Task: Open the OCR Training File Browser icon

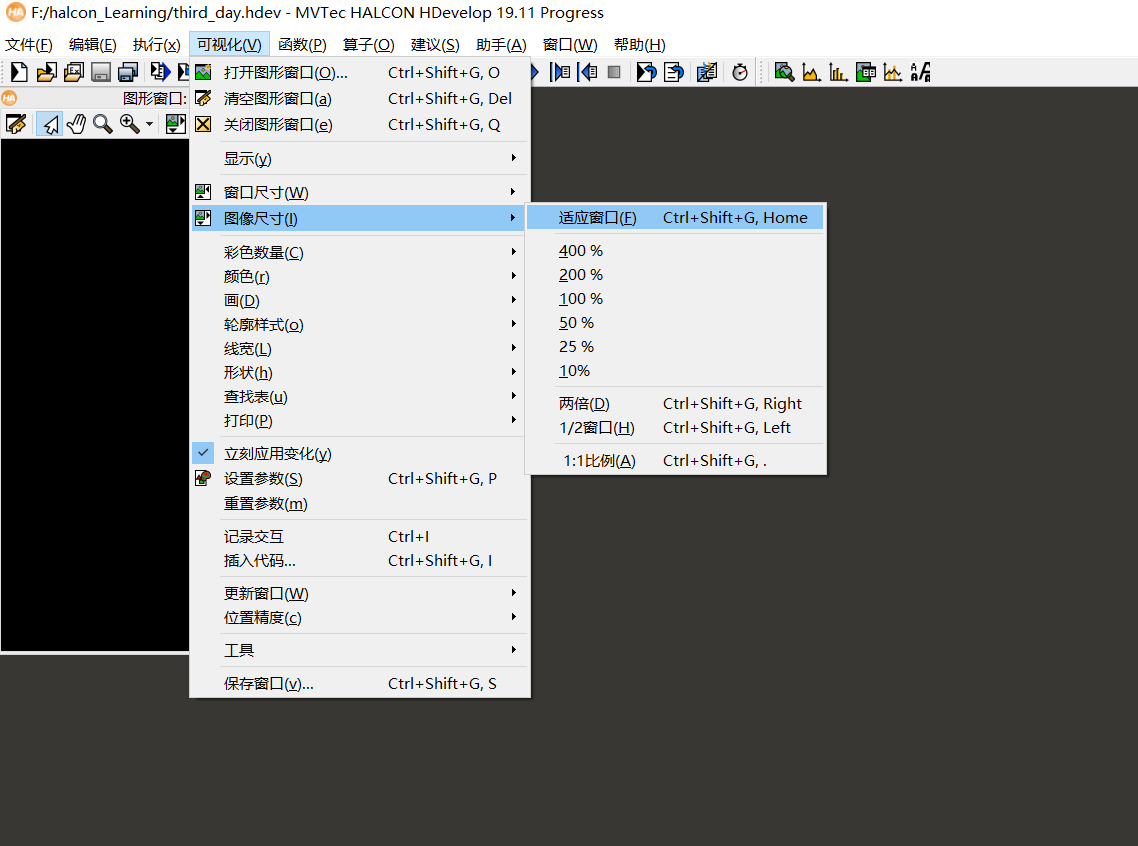Action: (x=920, y=72)
